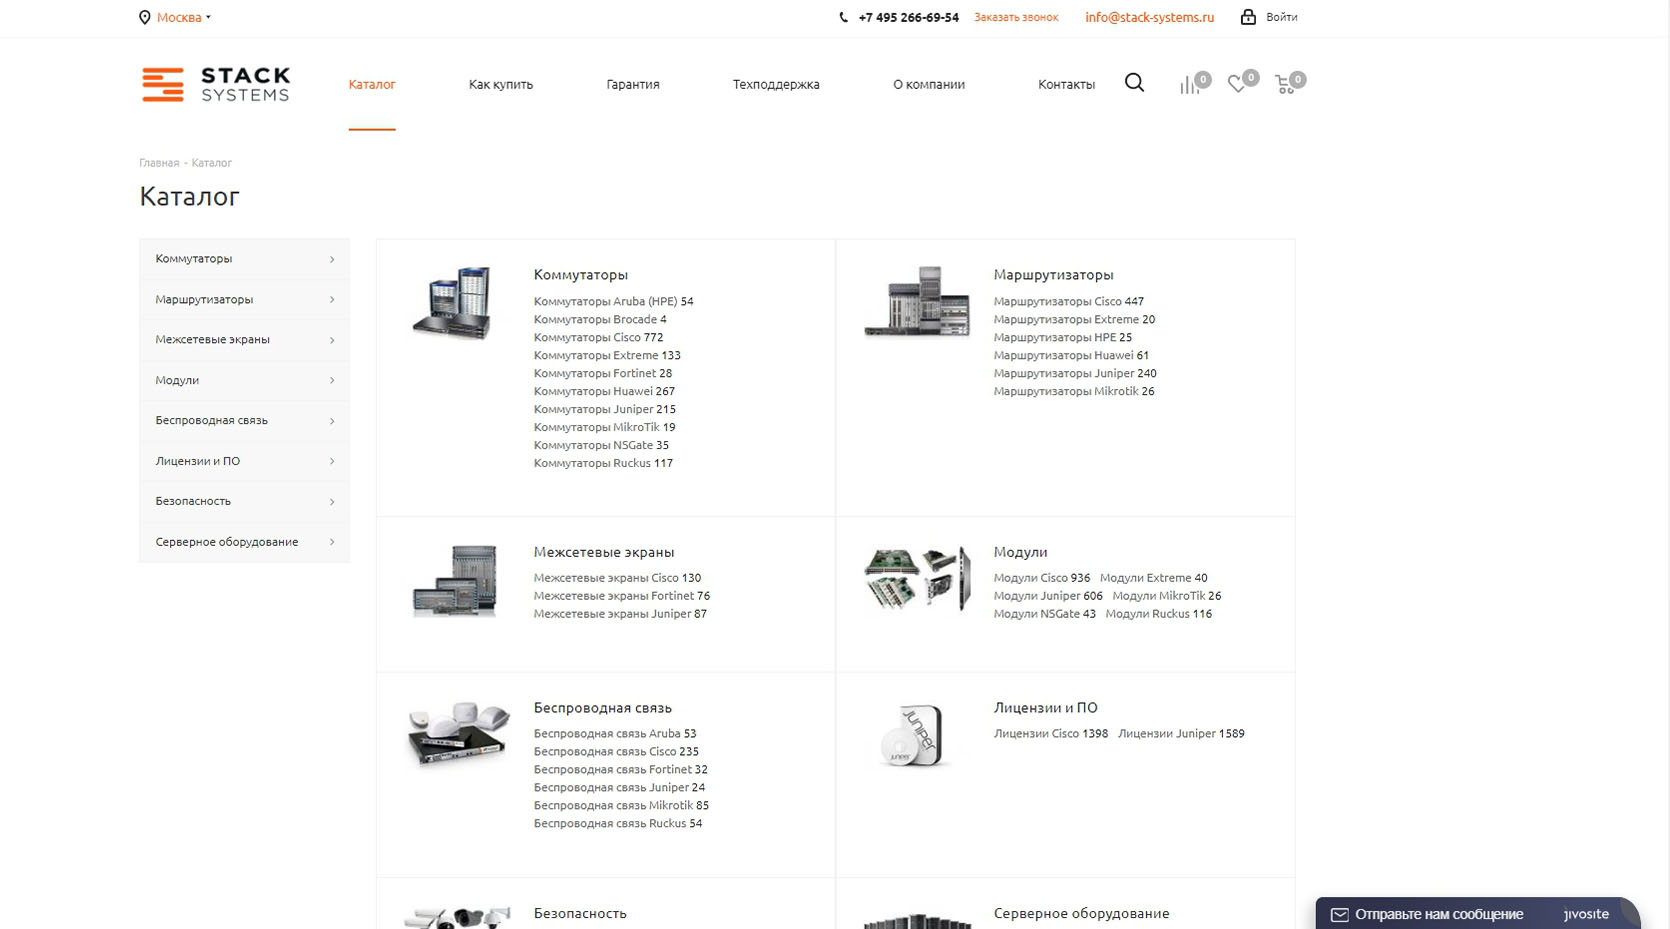1670x929 pixels.
Task: Open the Лицензии и ПО category heading
Action: pos(1045,708)
